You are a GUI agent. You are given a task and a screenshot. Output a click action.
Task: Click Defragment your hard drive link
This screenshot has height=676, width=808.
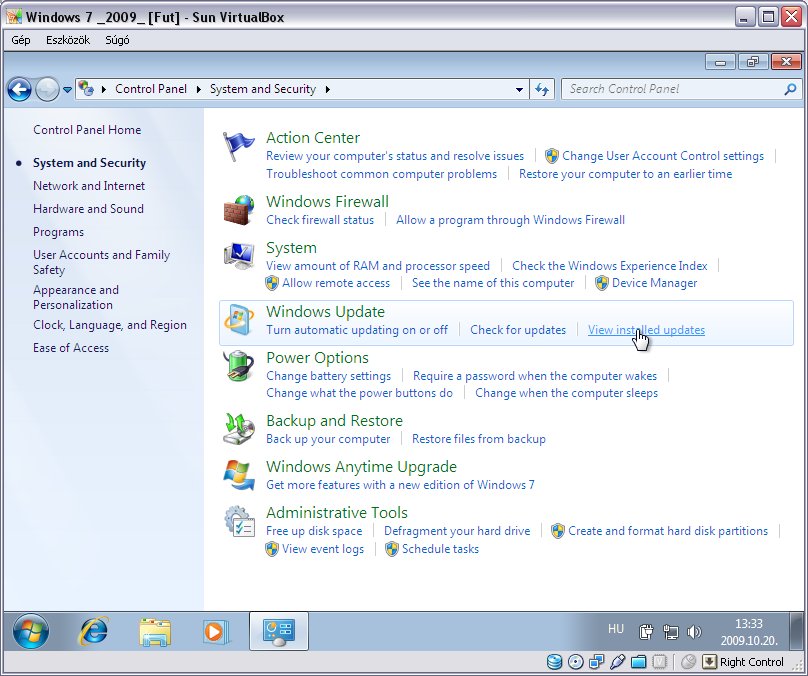pos(457,531)
